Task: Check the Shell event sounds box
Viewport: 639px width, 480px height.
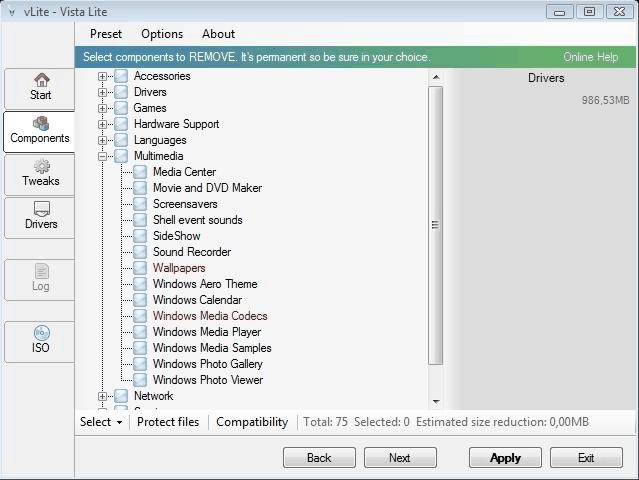Action: [140, 220]
